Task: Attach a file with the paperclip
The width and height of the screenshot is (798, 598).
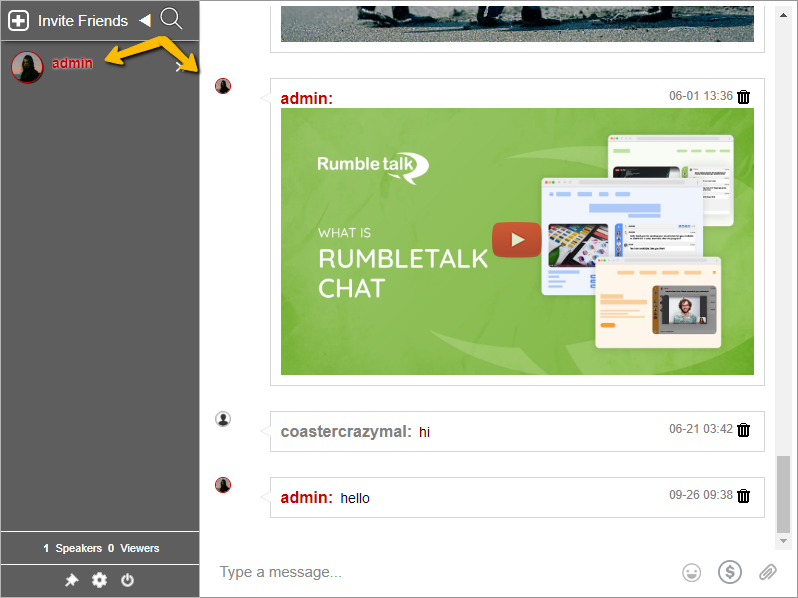Action: click(x=768, y=572)
